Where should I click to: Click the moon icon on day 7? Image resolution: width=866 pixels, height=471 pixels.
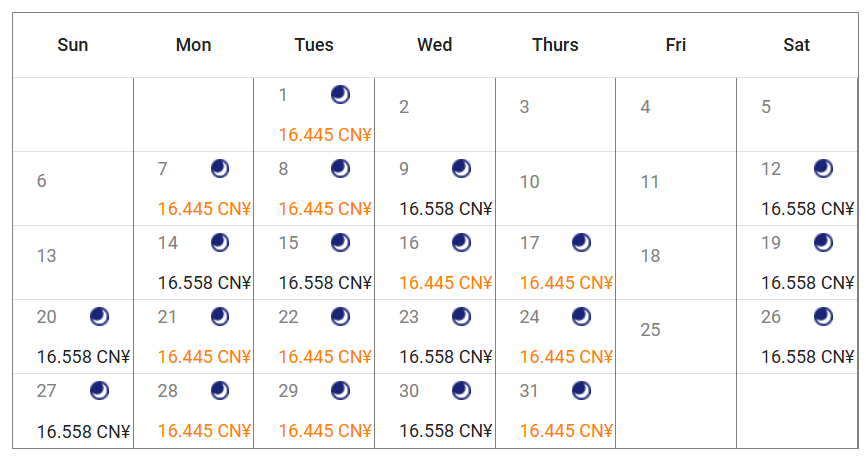tap(220, 169)
